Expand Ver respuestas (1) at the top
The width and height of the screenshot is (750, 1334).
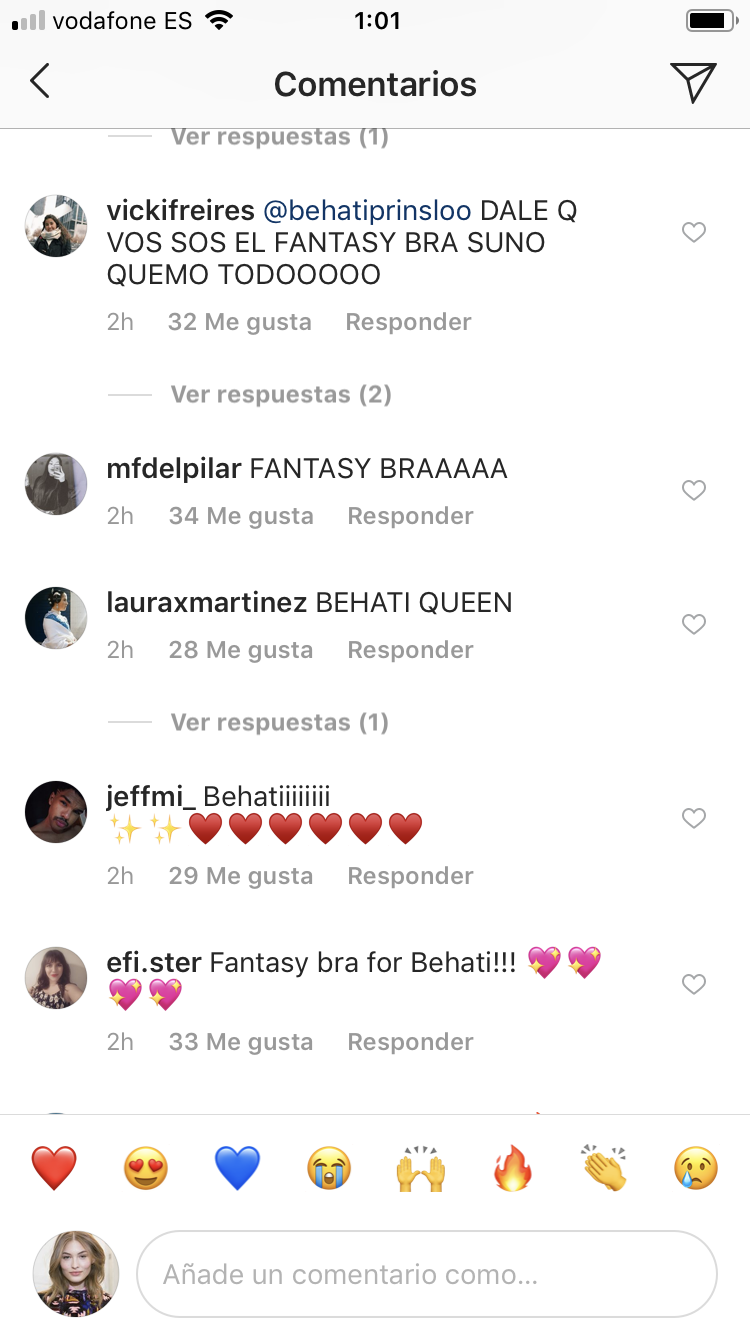(x=279, y=136)
